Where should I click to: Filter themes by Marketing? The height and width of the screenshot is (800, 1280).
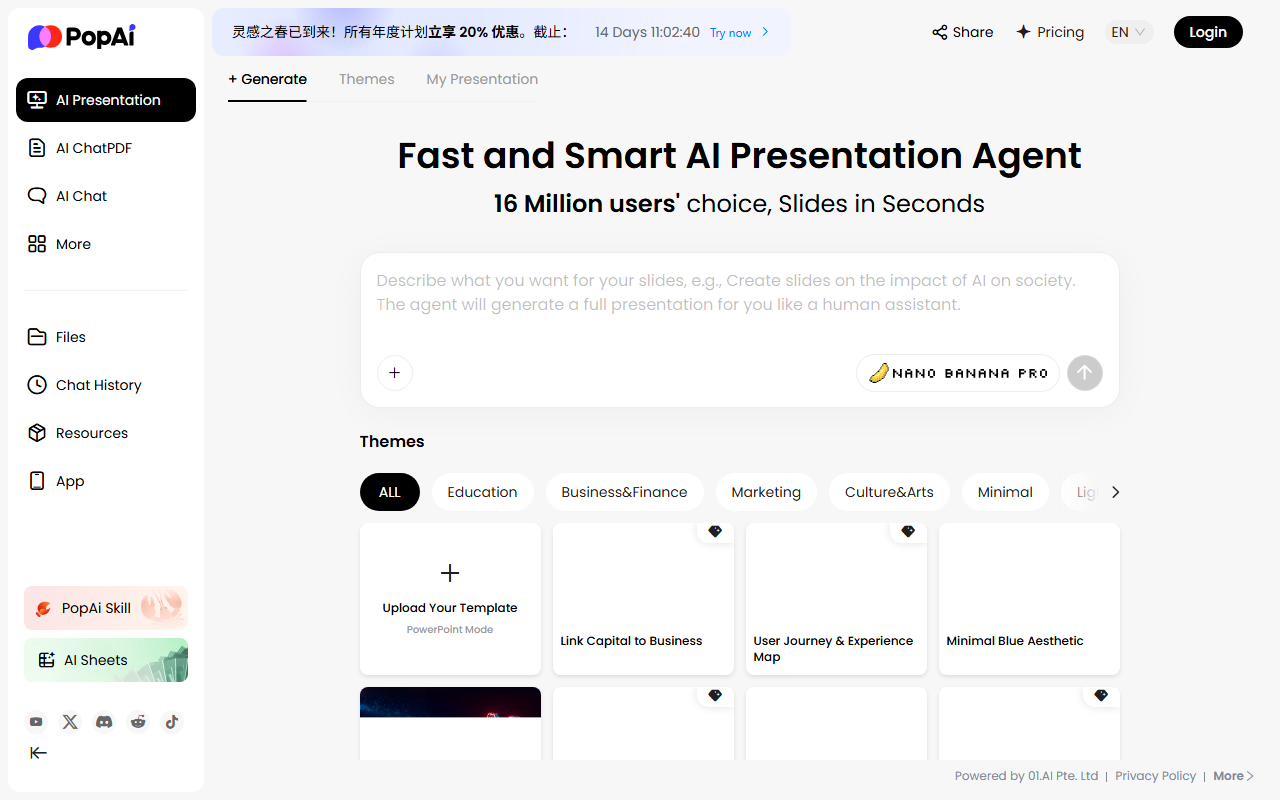(x=766, y=492)
